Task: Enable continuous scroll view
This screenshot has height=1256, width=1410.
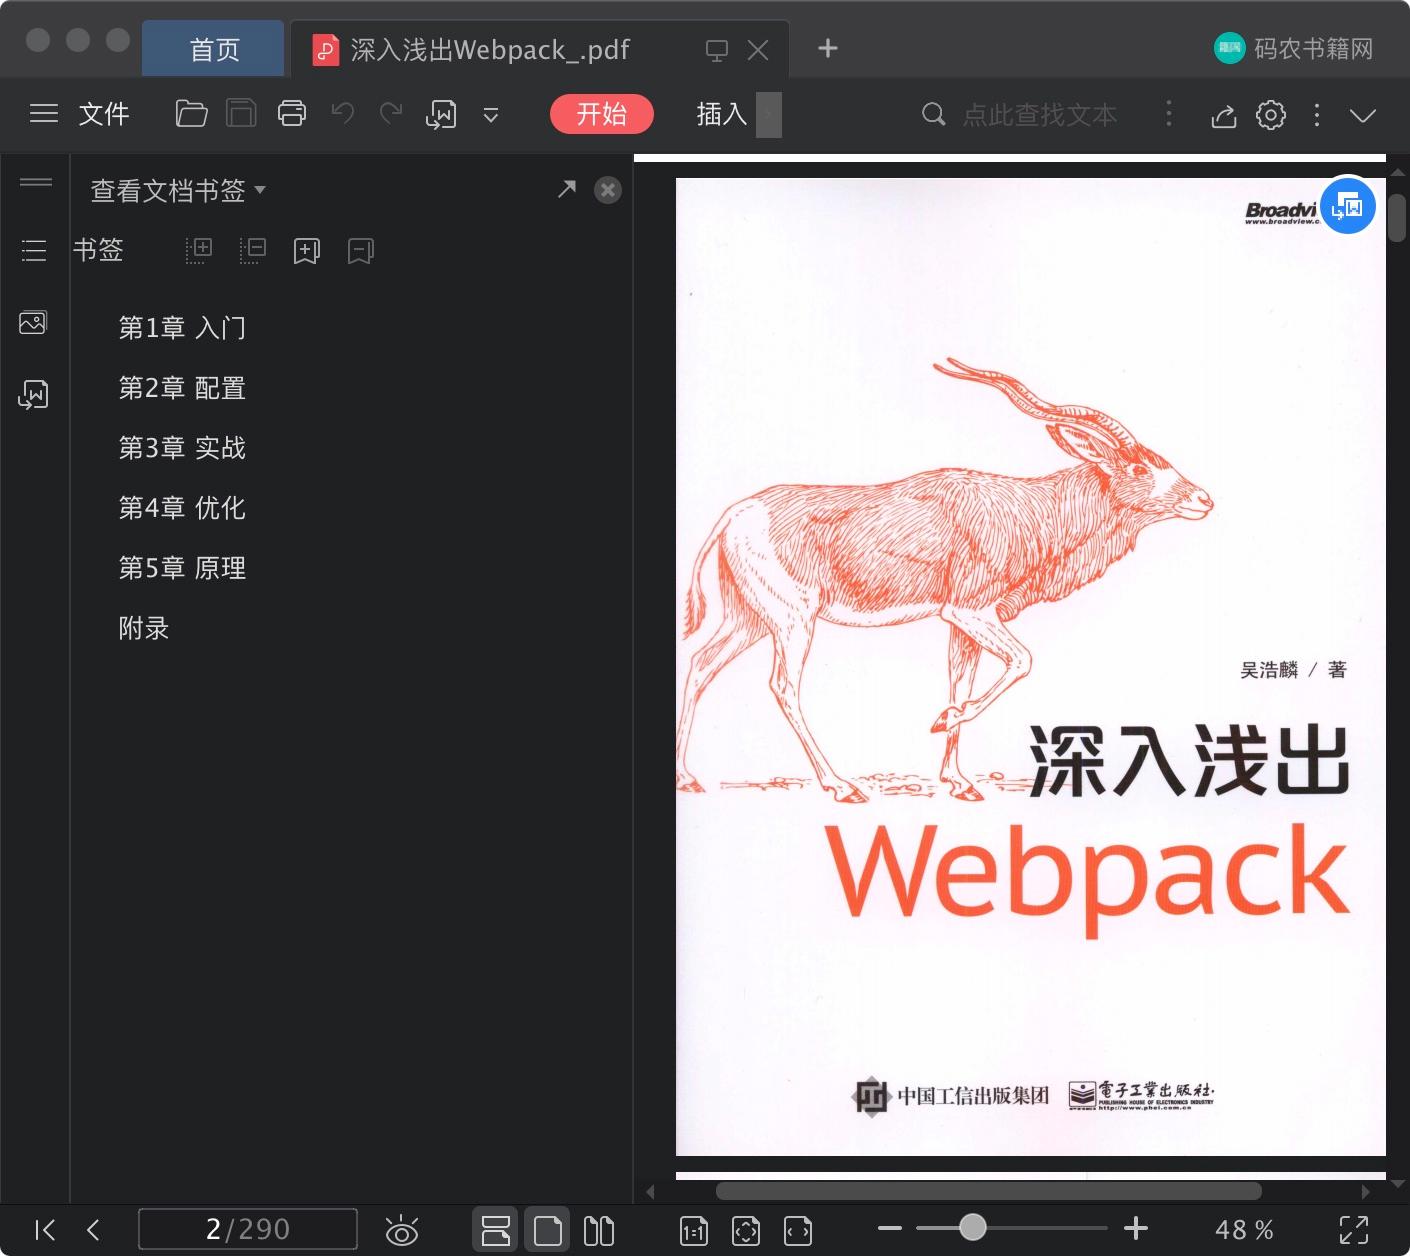Action: [496, 1230]
